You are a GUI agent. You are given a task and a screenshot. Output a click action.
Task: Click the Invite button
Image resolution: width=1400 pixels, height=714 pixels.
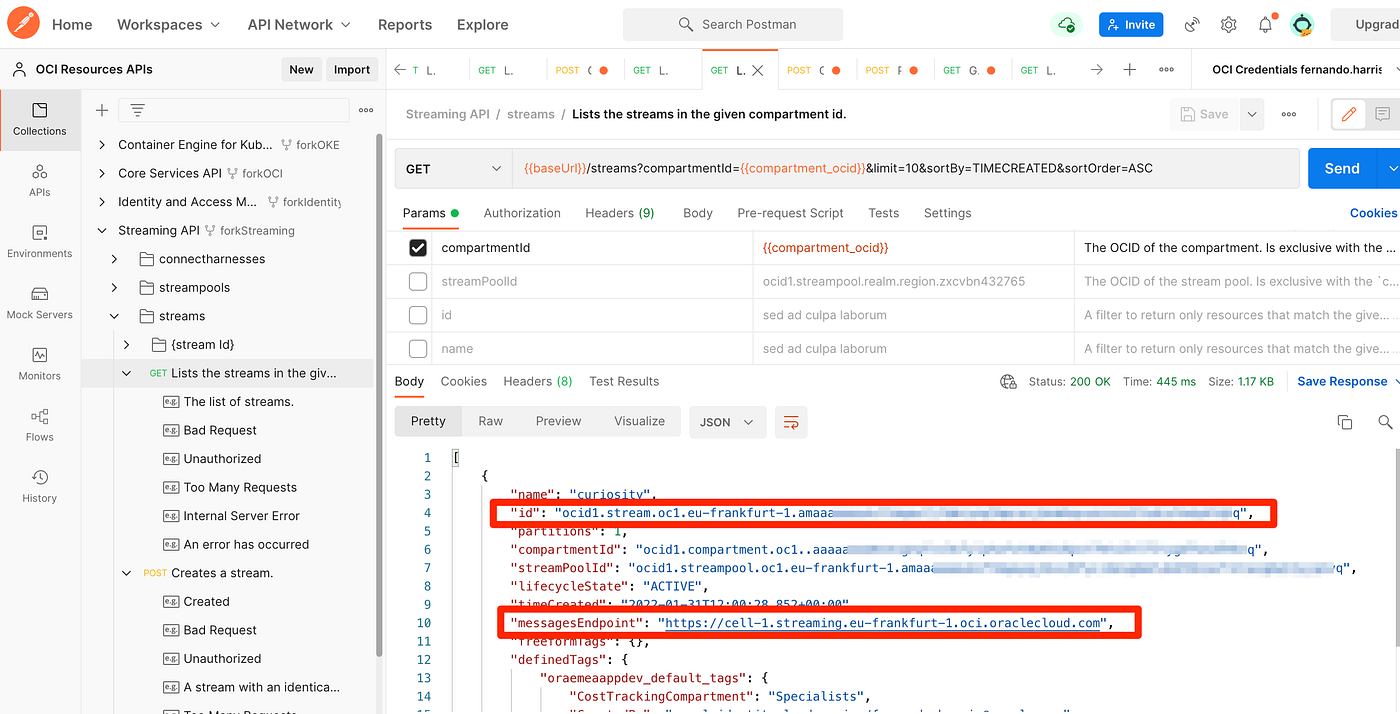(1131, 24)
